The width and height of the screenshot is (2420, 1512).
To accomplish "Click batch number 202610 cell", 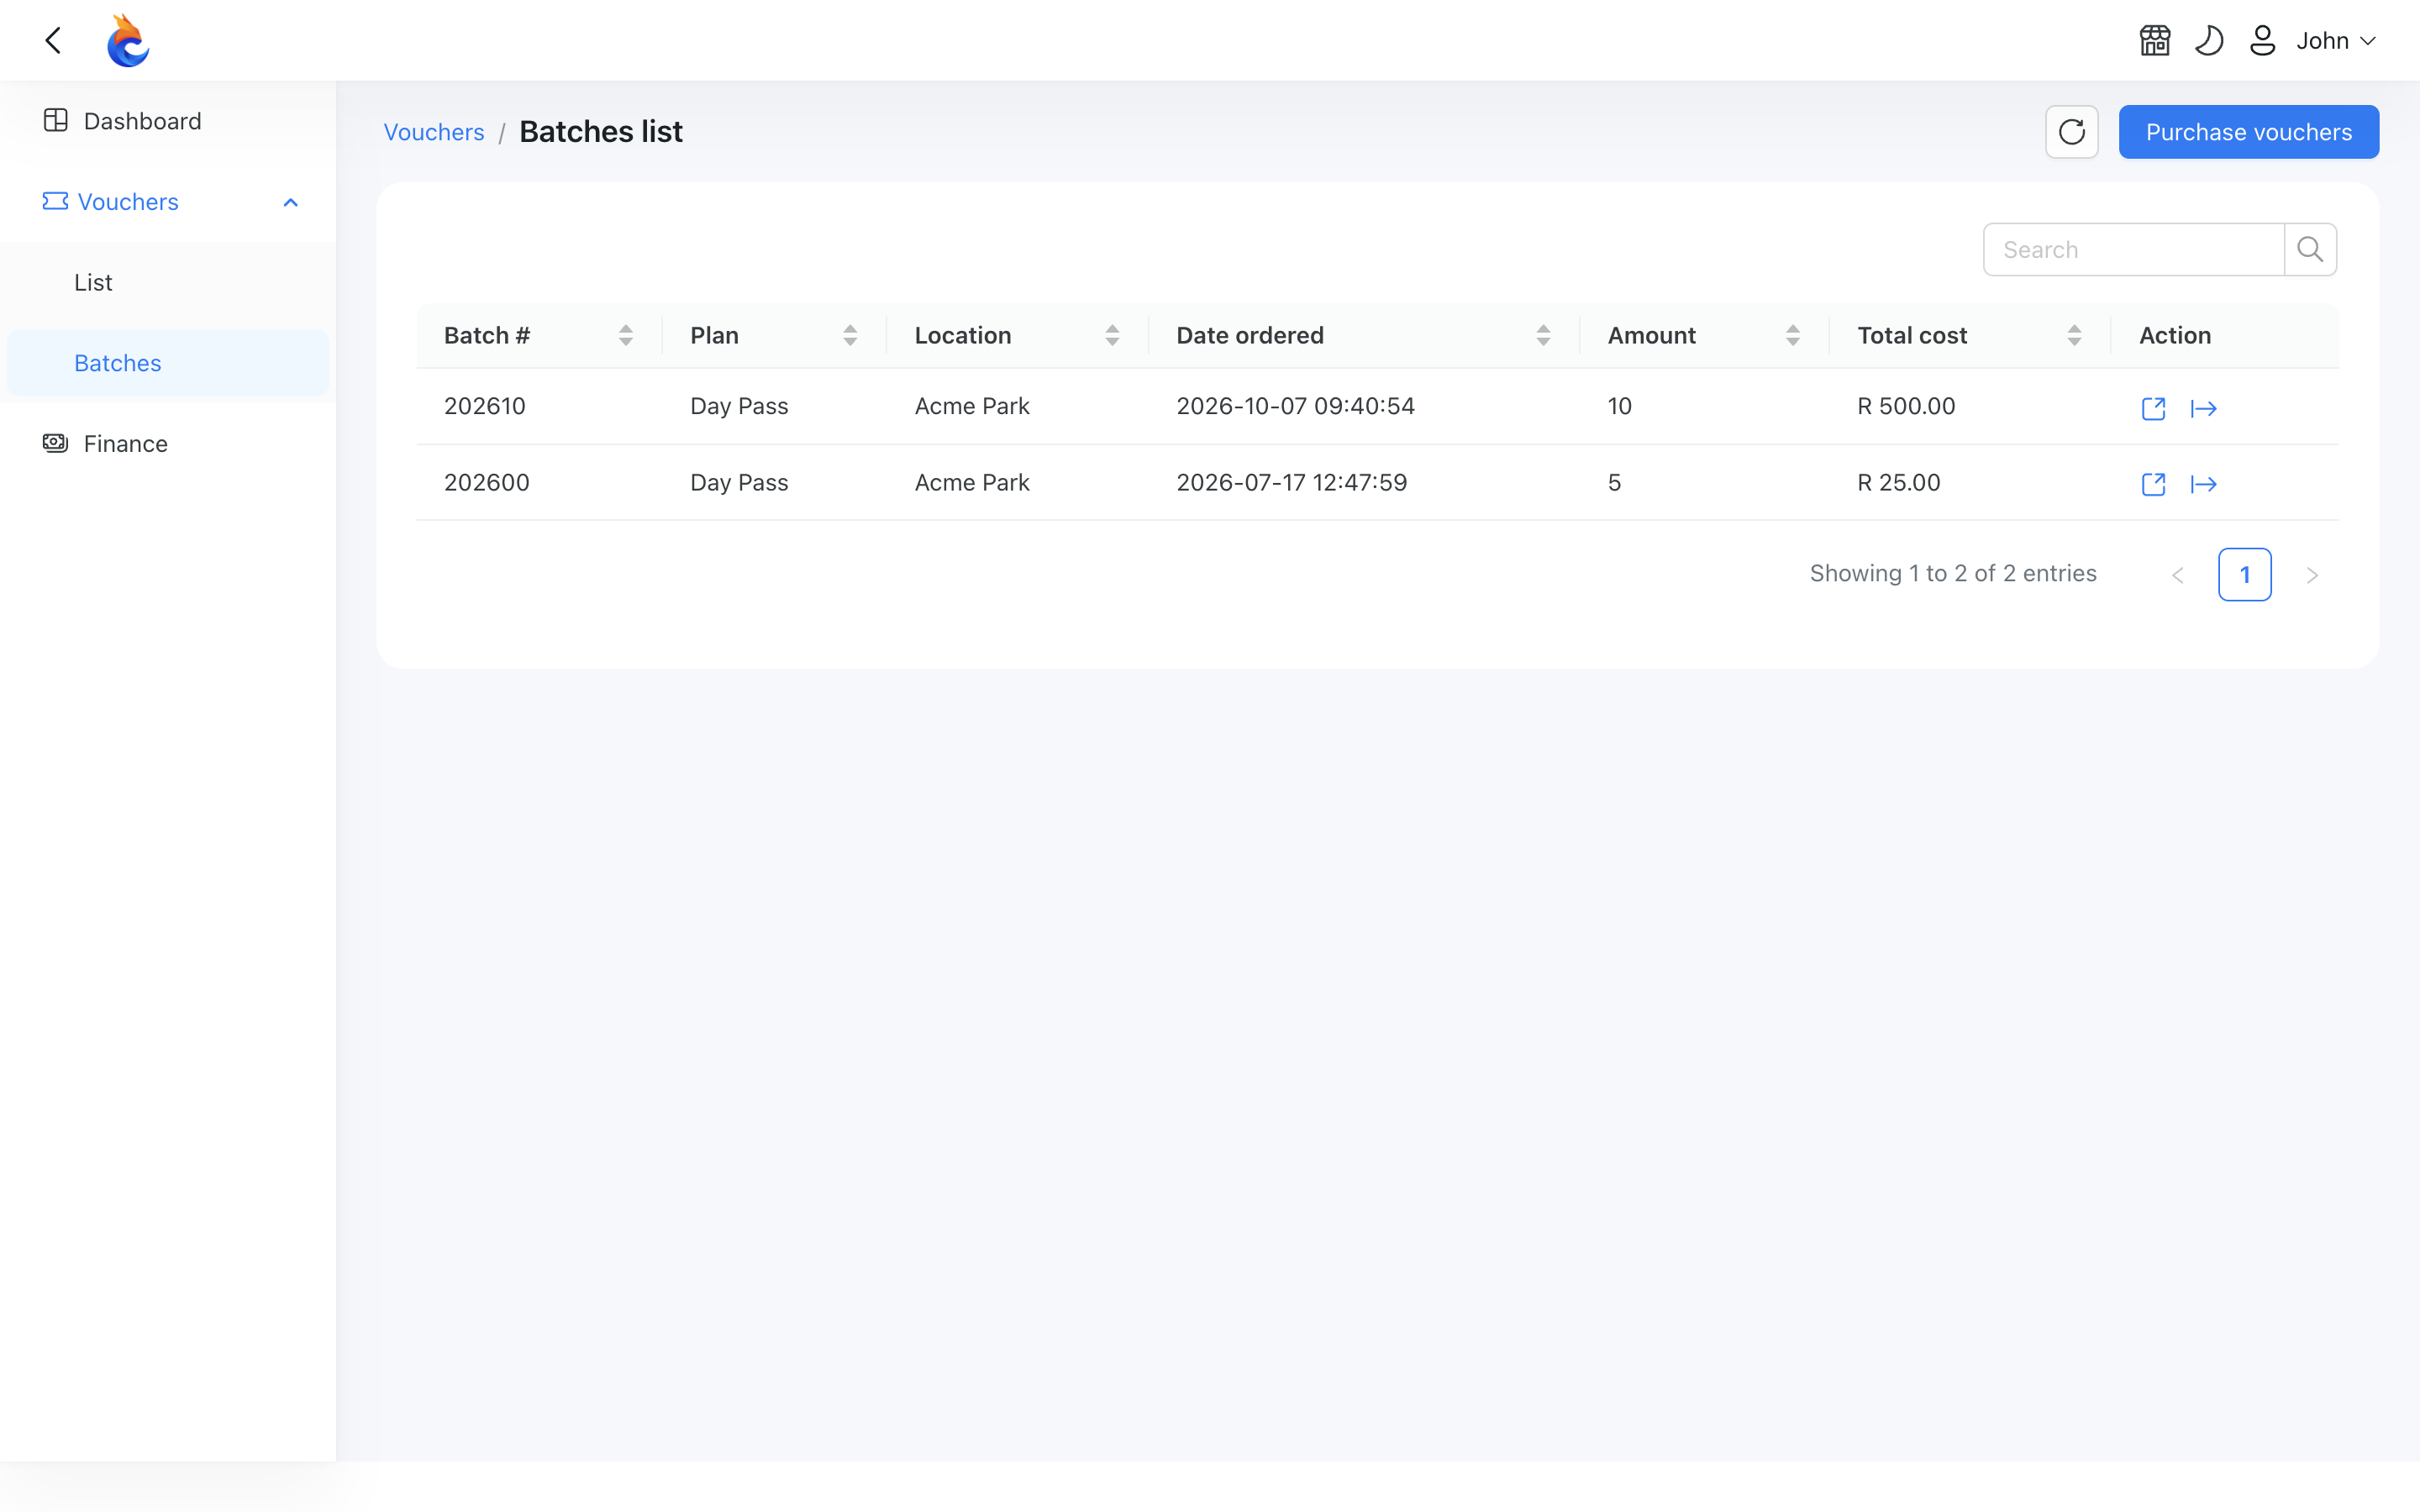I will (485, 406).
